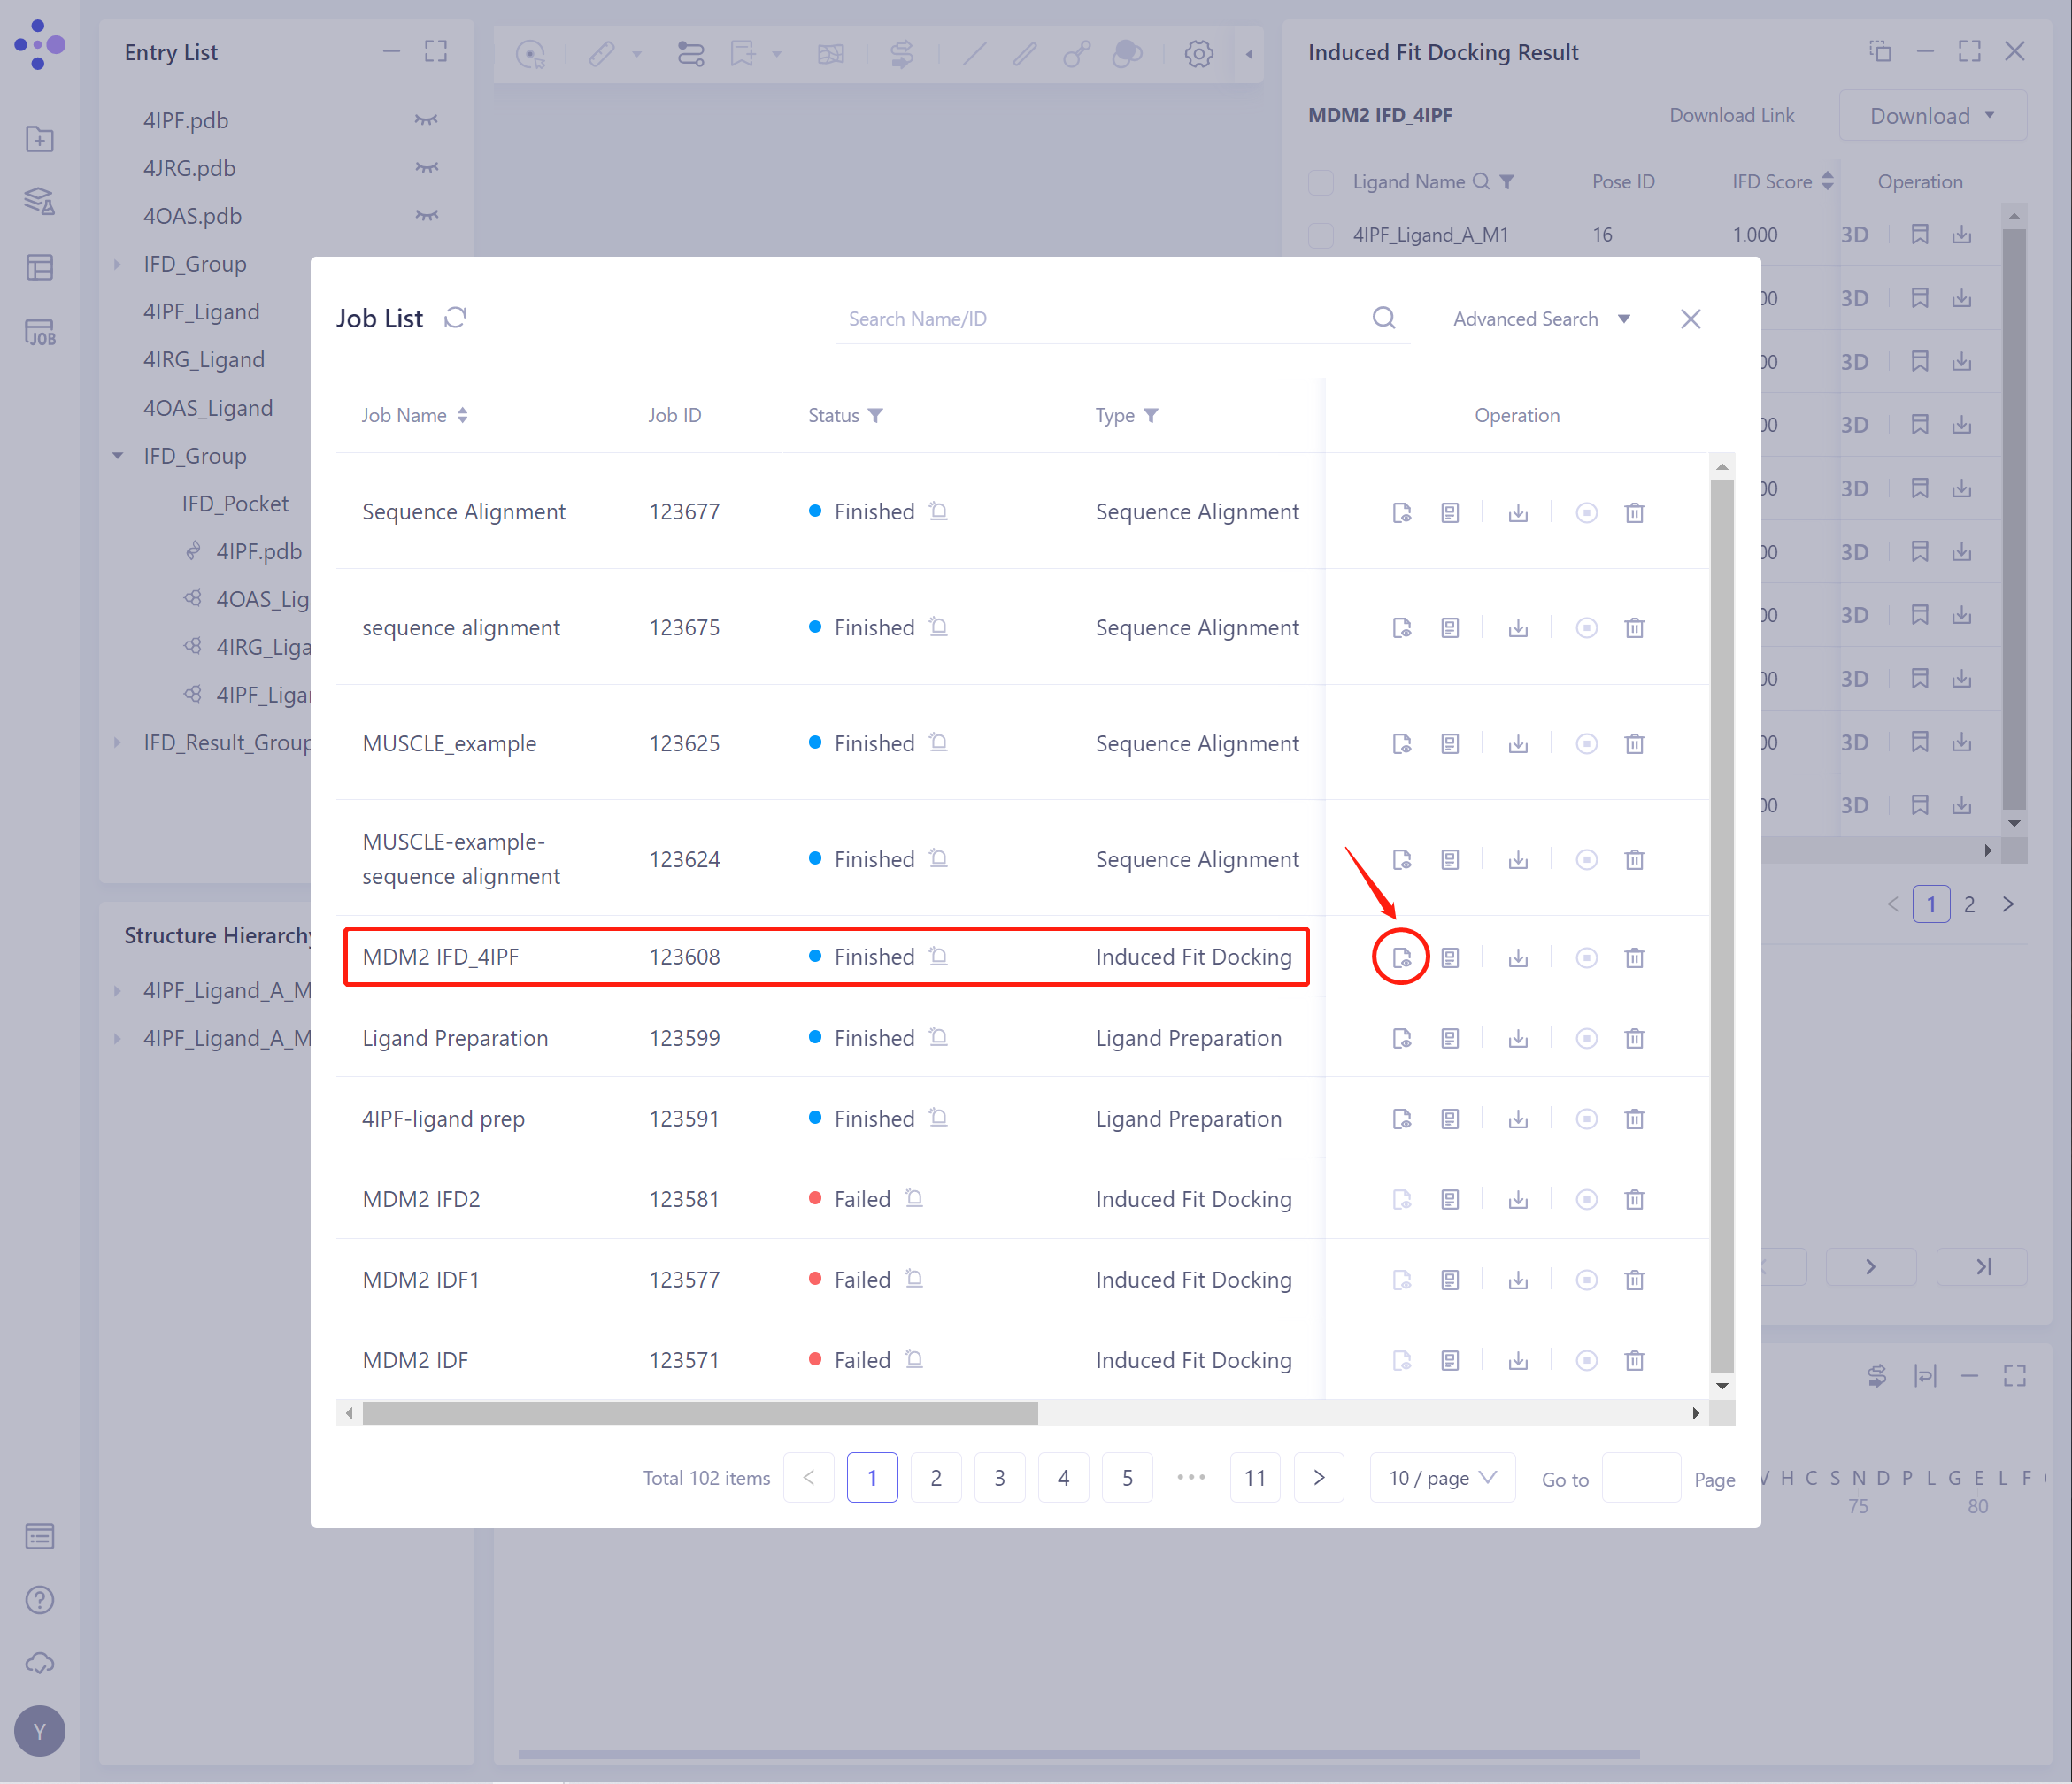Delete the Sequence Alignment job 123677
The image size is (2072, 1784).
pos(1634,512)
